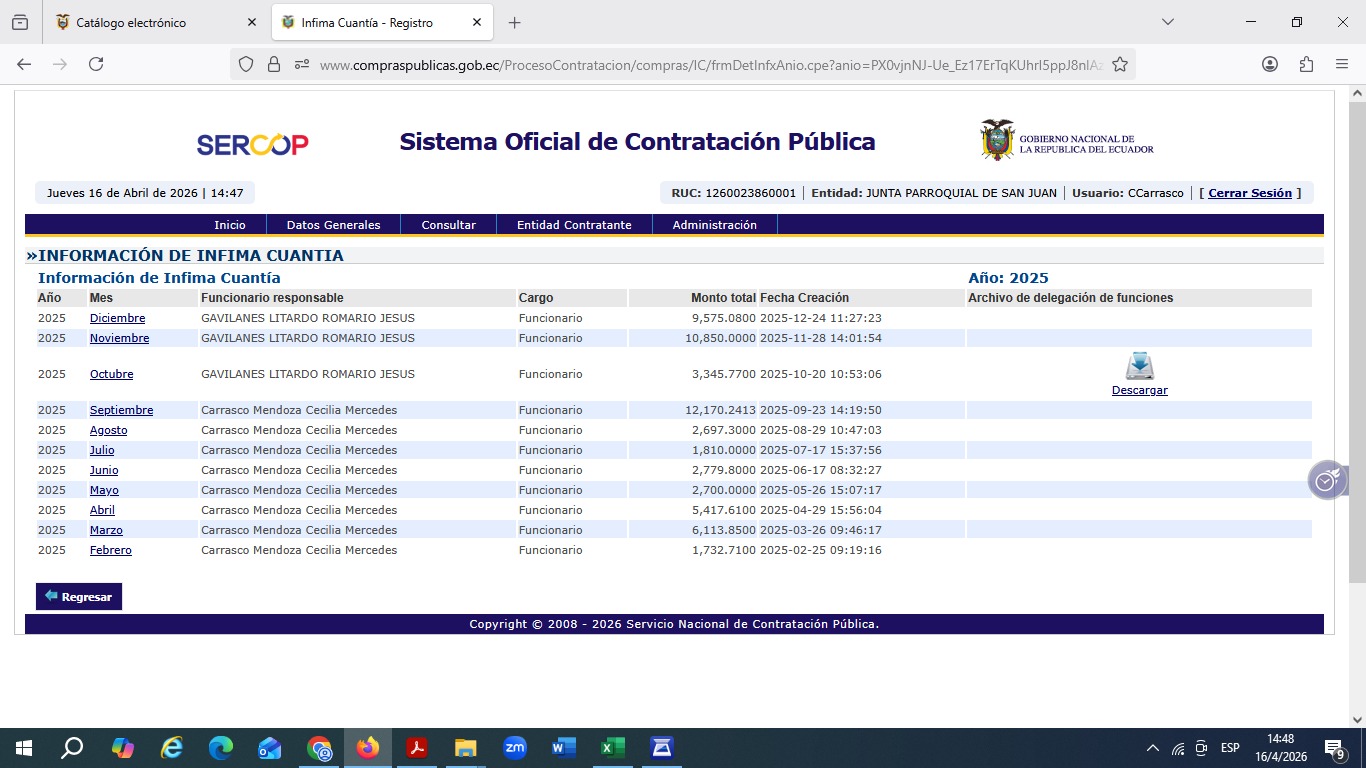Open Firefox account profile icon

pos(1270,64)
